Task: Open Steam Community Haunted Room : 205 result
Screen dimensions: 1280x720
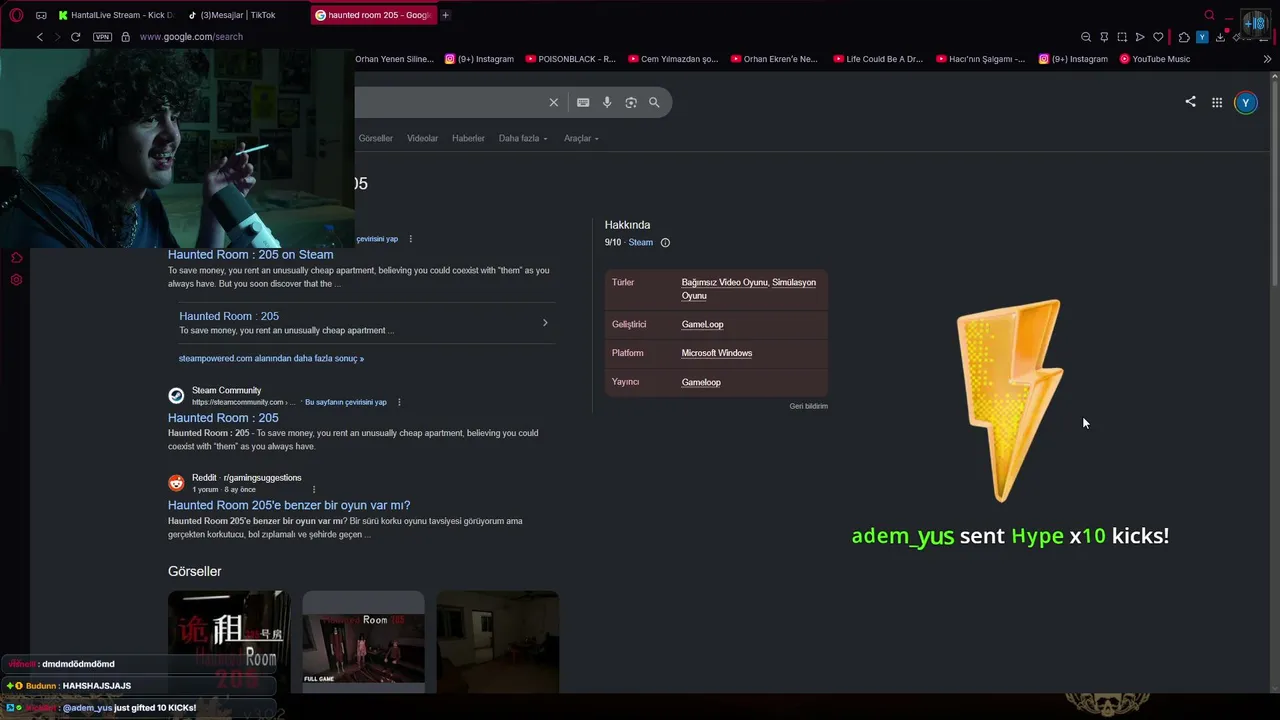Action: point(223,418)
